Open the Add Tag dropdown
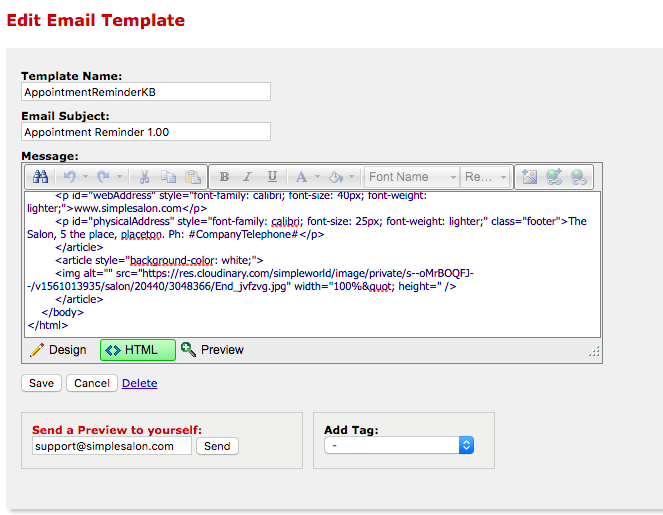This screenshot has height=515, width=663. pos(399,445)
